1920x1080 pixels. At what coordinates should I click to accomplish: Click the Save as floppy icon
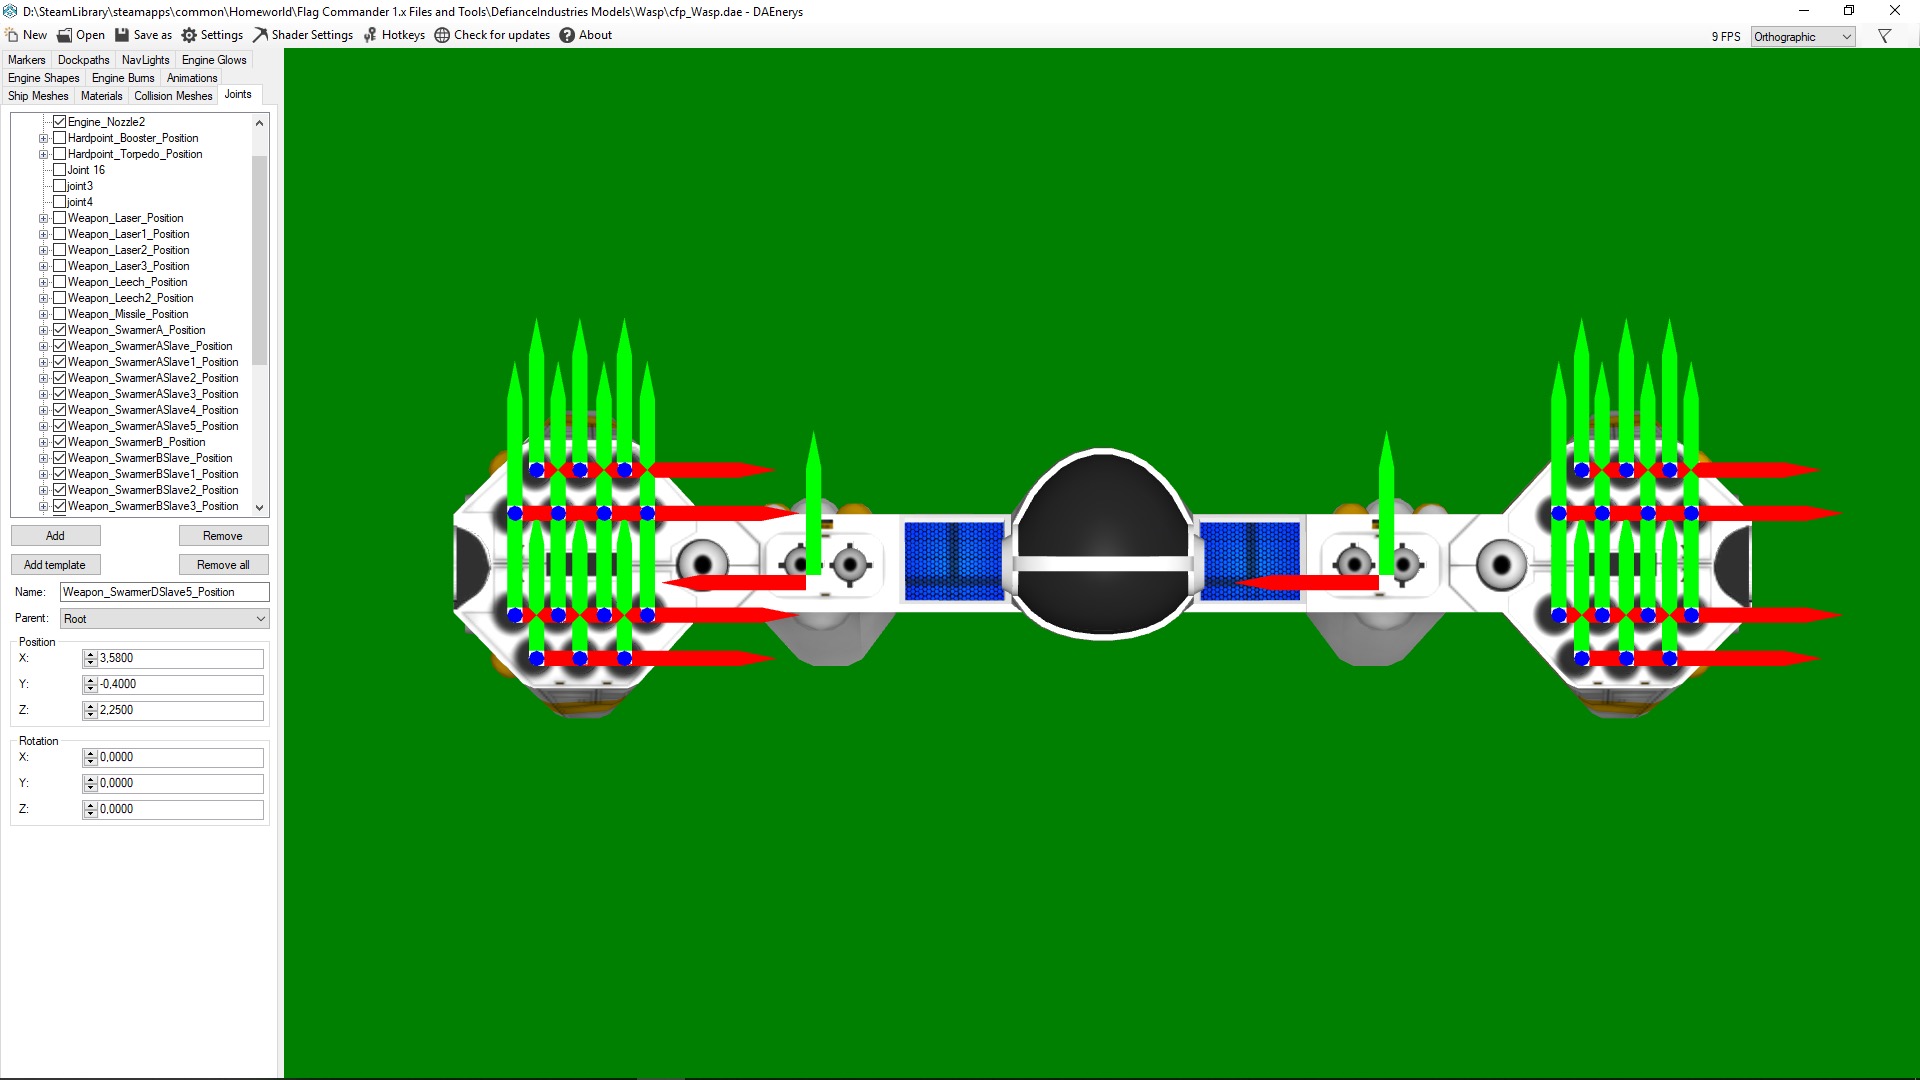pyautogui.click(x=122, y=35)
